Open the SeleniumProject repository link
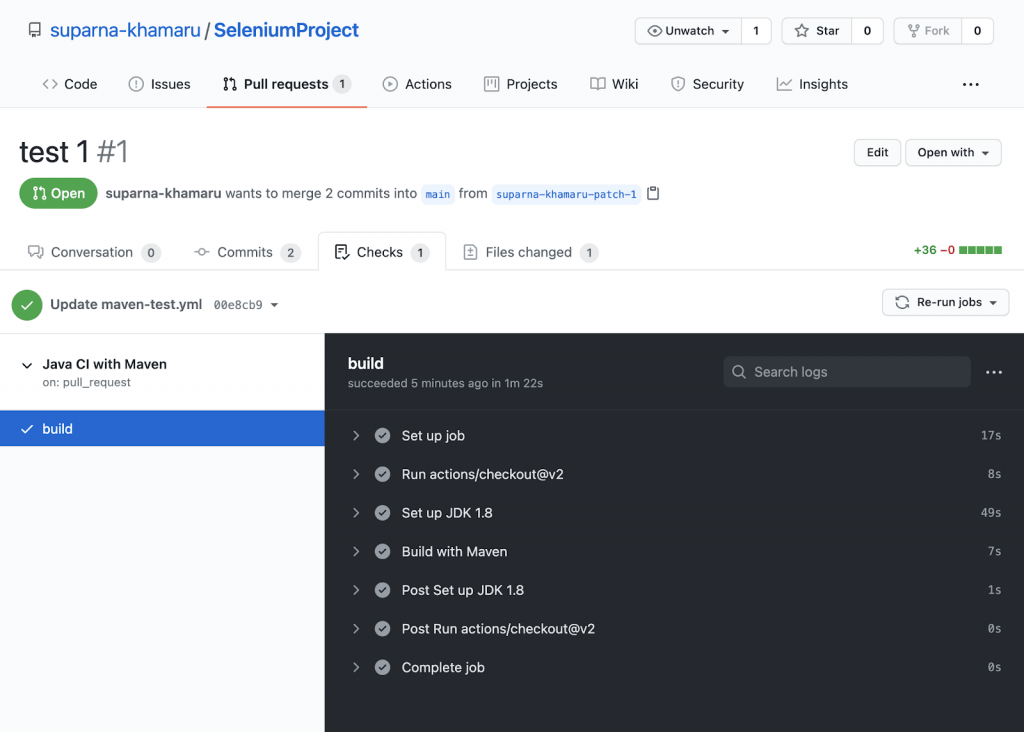 point(286,31)
